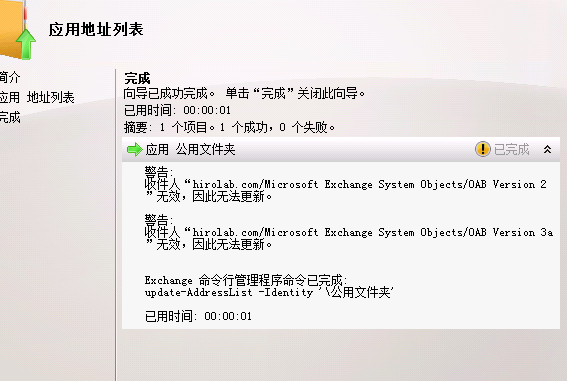Click the 摘要 summary line
This screenshot has width=567, height=381.
coord(229,127)
